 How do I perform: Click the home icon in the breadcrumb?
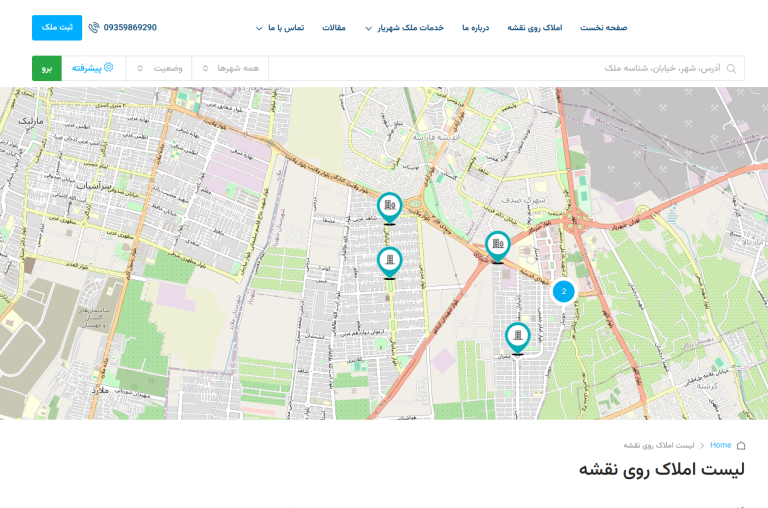click(x=740, y=445)
